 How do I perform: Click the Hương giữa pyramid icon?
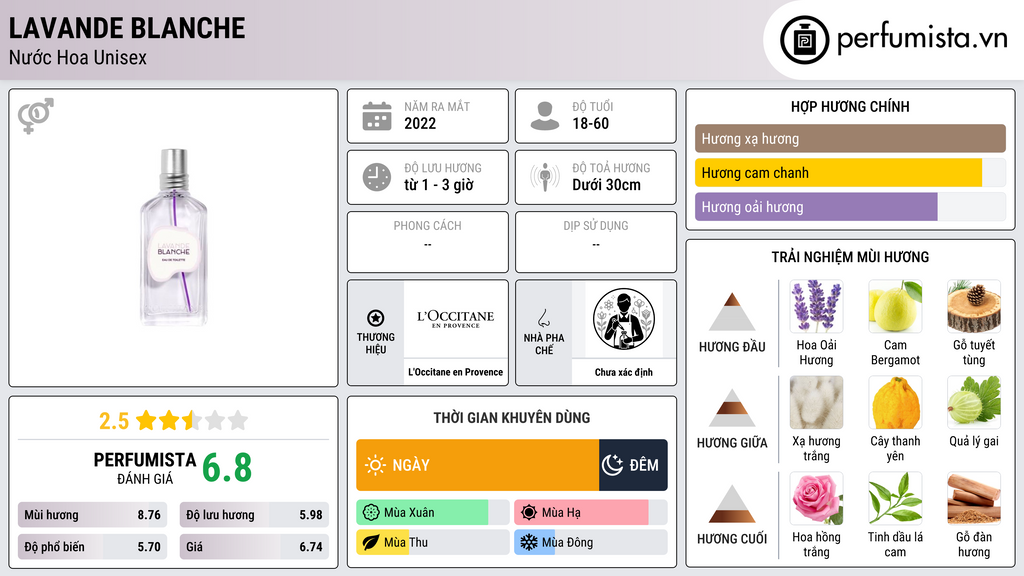pos(732,408)
